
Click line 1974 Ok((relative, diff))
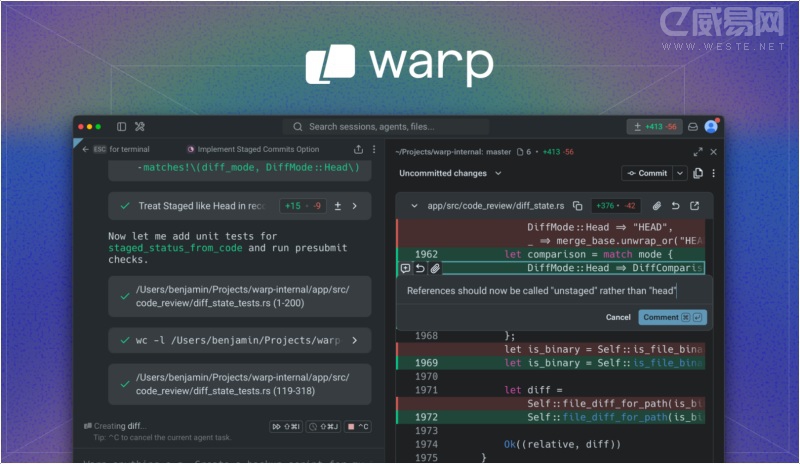tap(562, 444)
